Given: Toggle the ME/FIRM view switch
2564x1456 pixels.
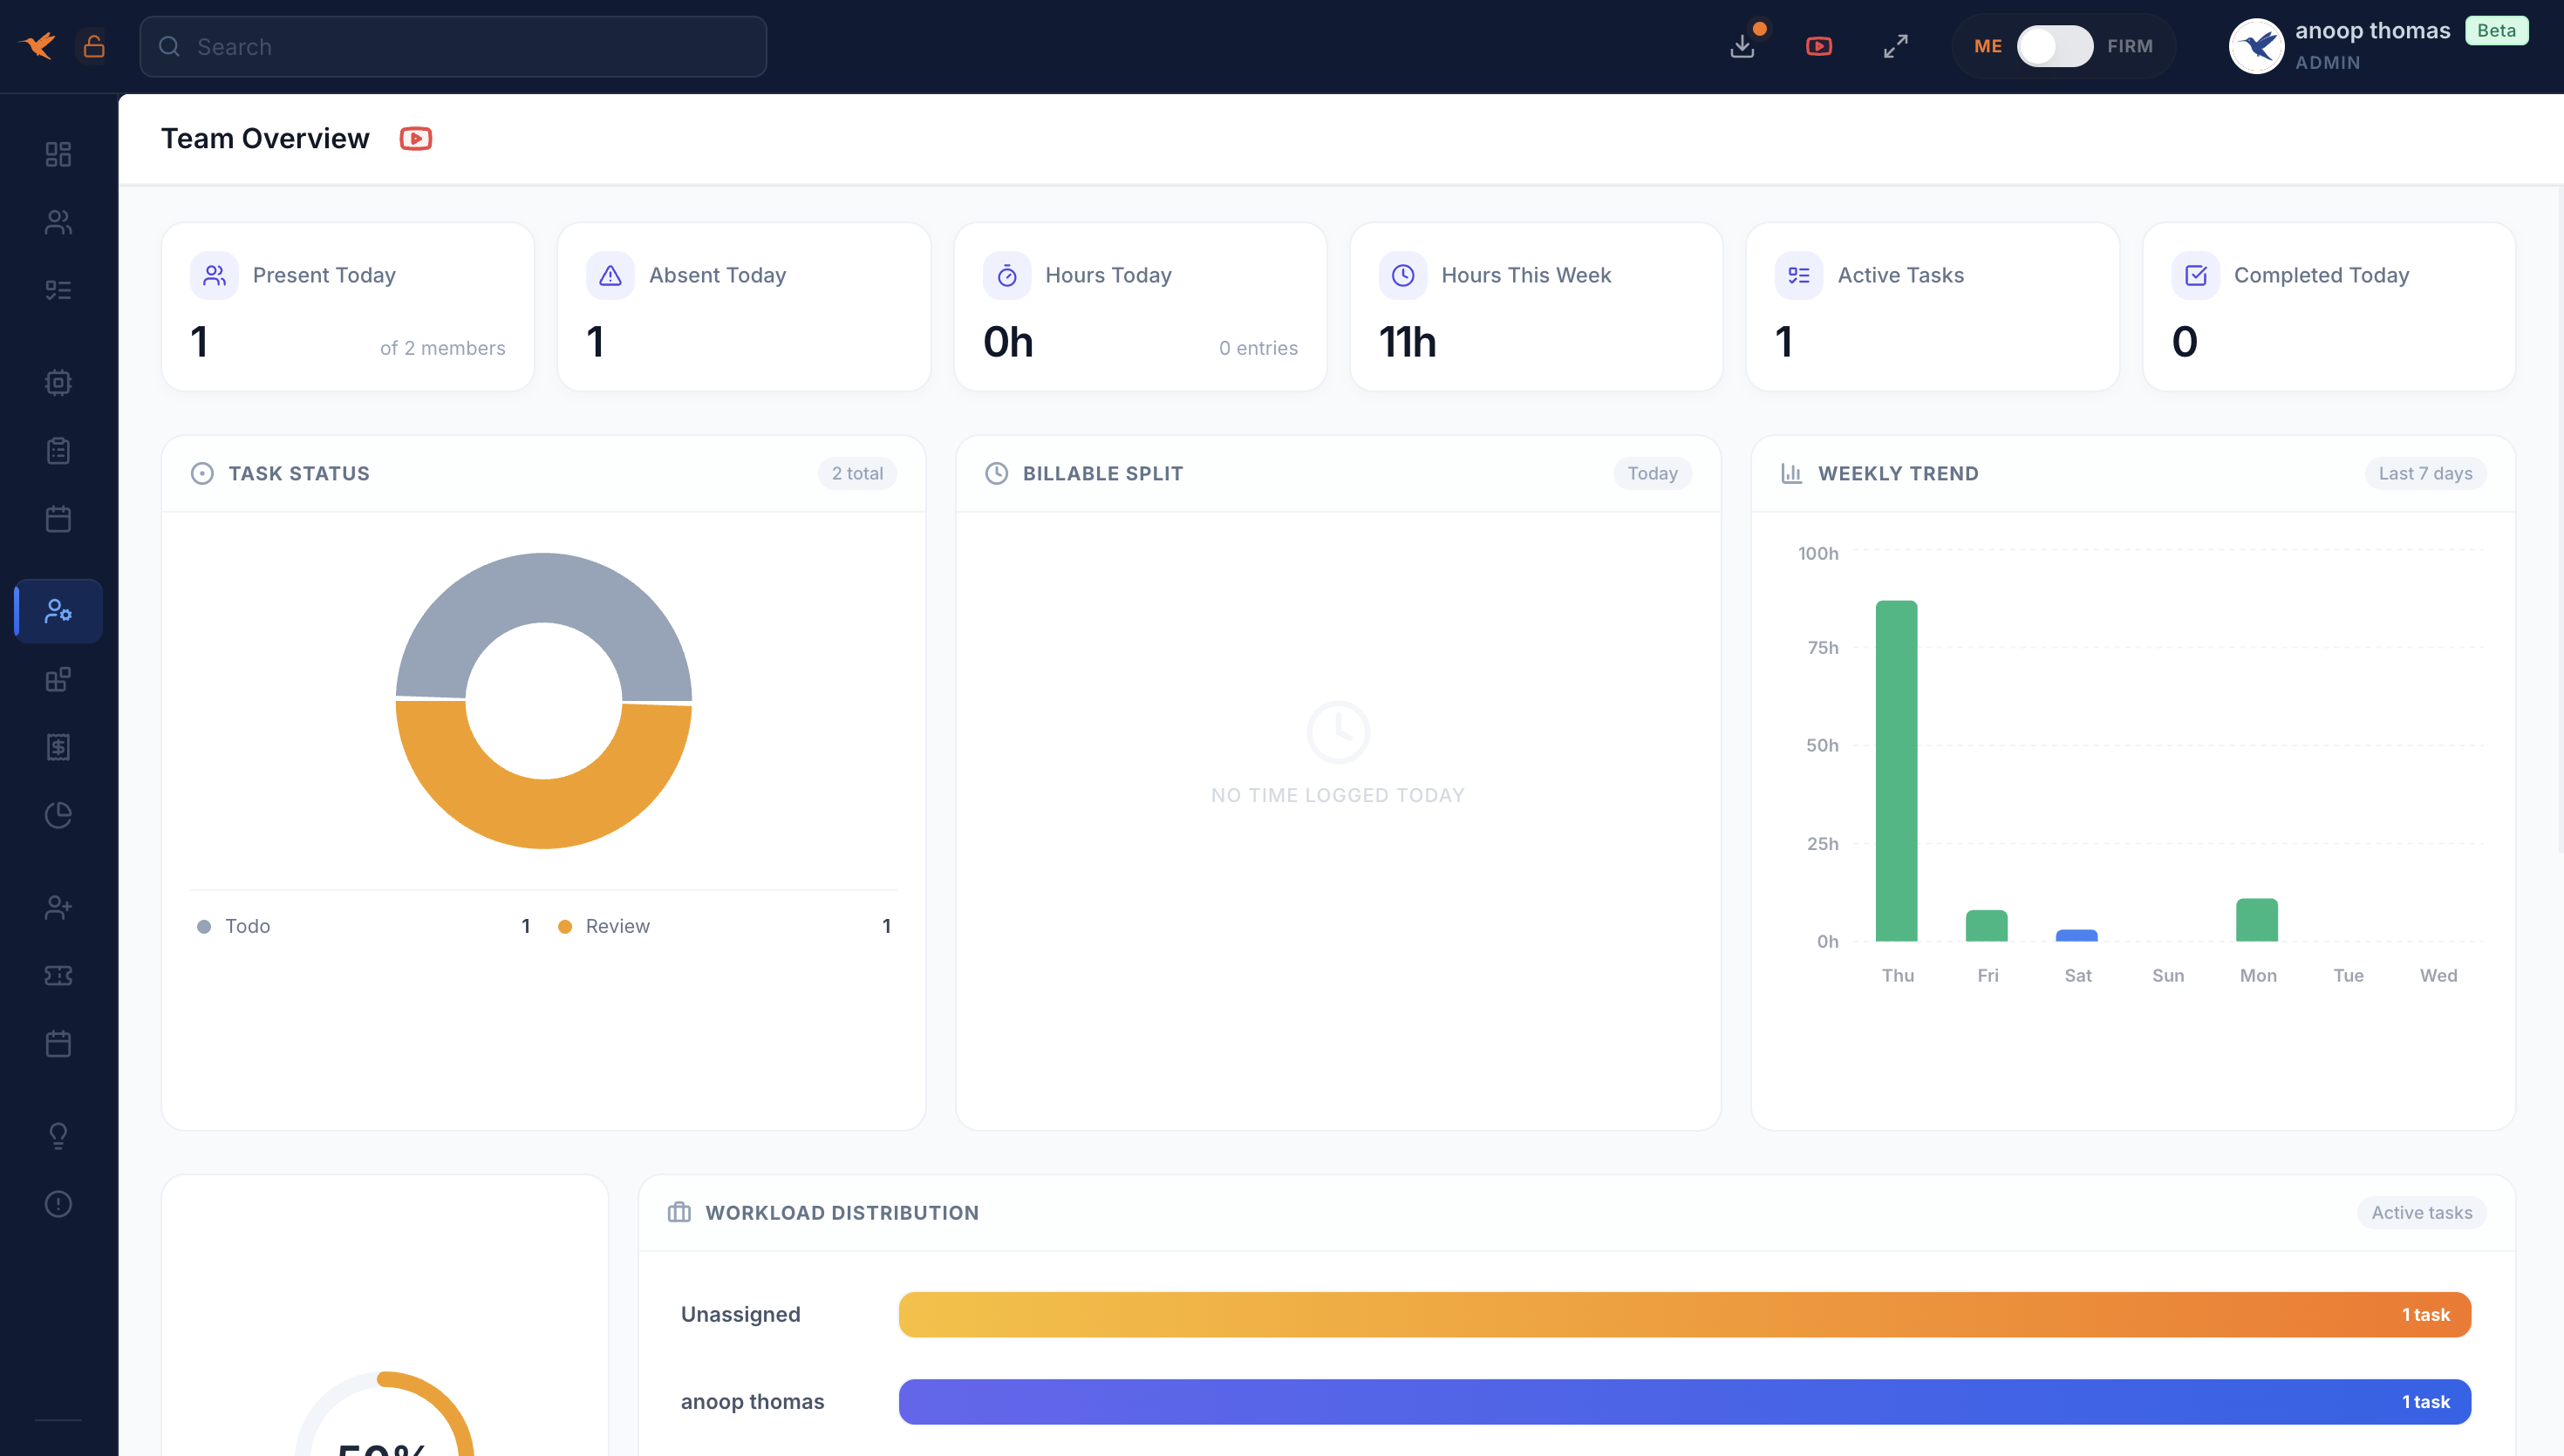Looking at the screenshot, I should click(x=2054, y=46).
